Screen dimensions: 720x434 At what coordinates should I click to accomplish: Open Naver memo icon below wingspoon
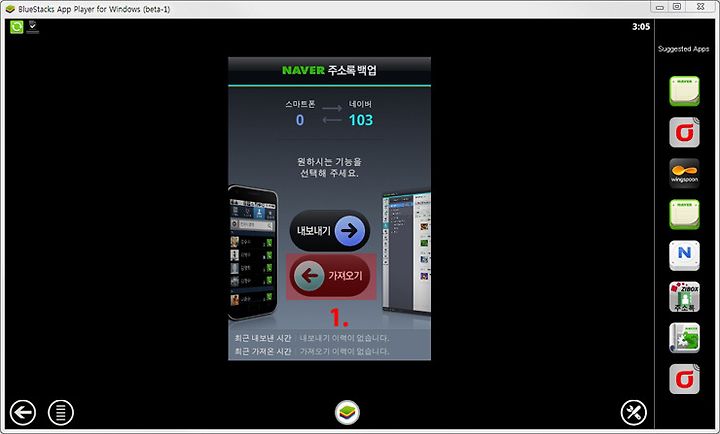coord(684,214)
